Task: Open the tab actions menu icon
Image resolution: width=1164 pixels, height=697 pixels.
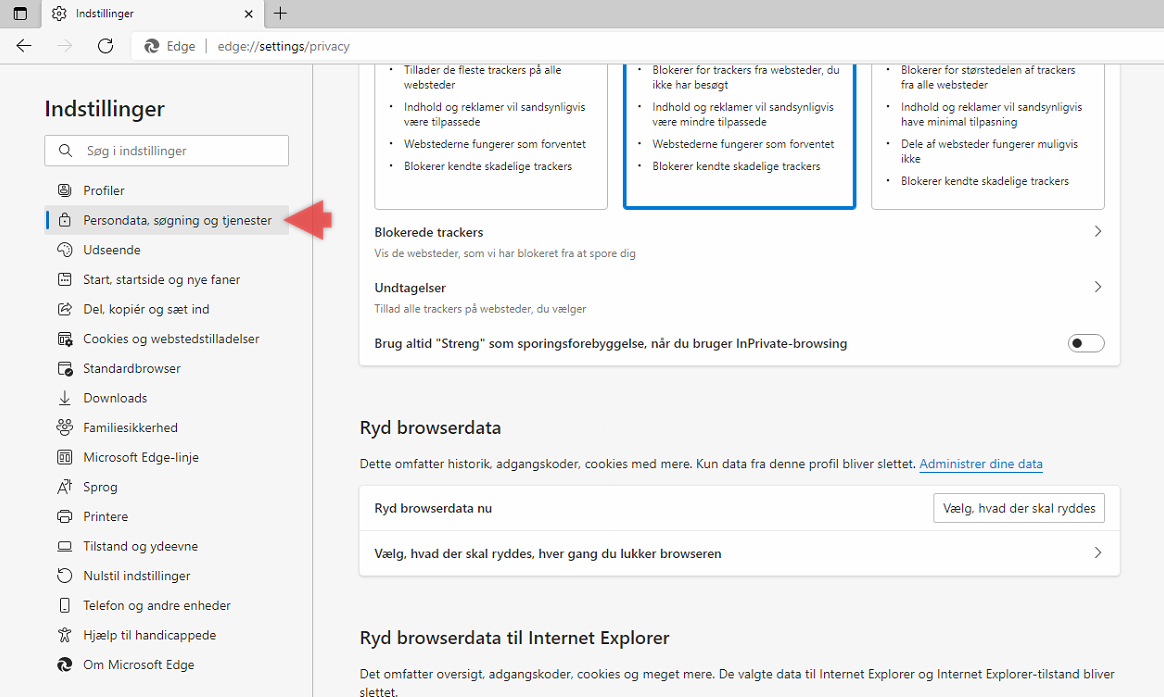Action: 20,13
